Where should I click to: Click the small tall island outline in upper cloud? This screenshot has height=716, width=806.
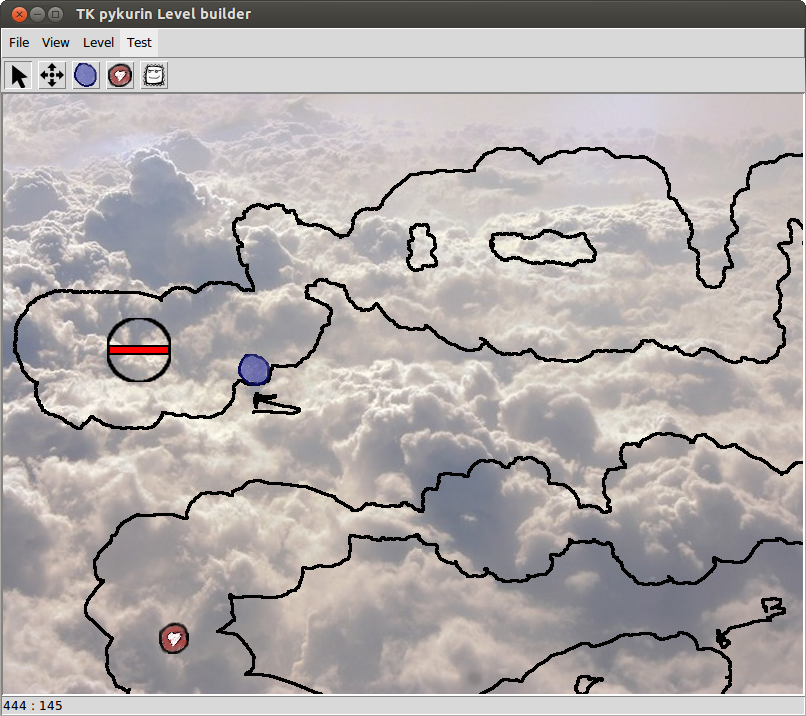[422, 247]
